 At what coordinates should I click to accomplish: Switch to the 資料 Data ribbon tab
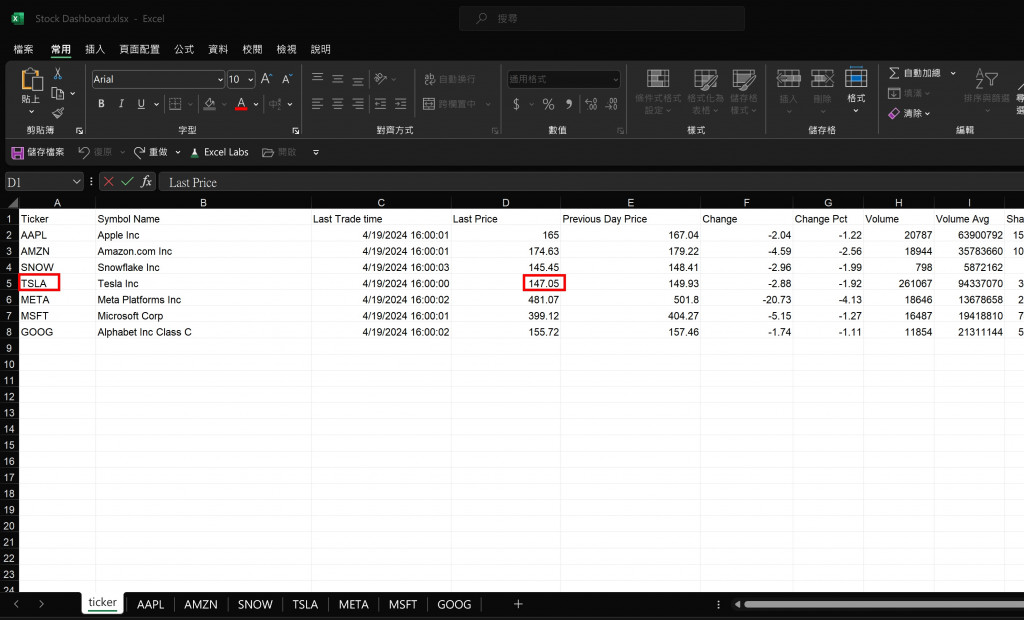[x=218, y=49]
